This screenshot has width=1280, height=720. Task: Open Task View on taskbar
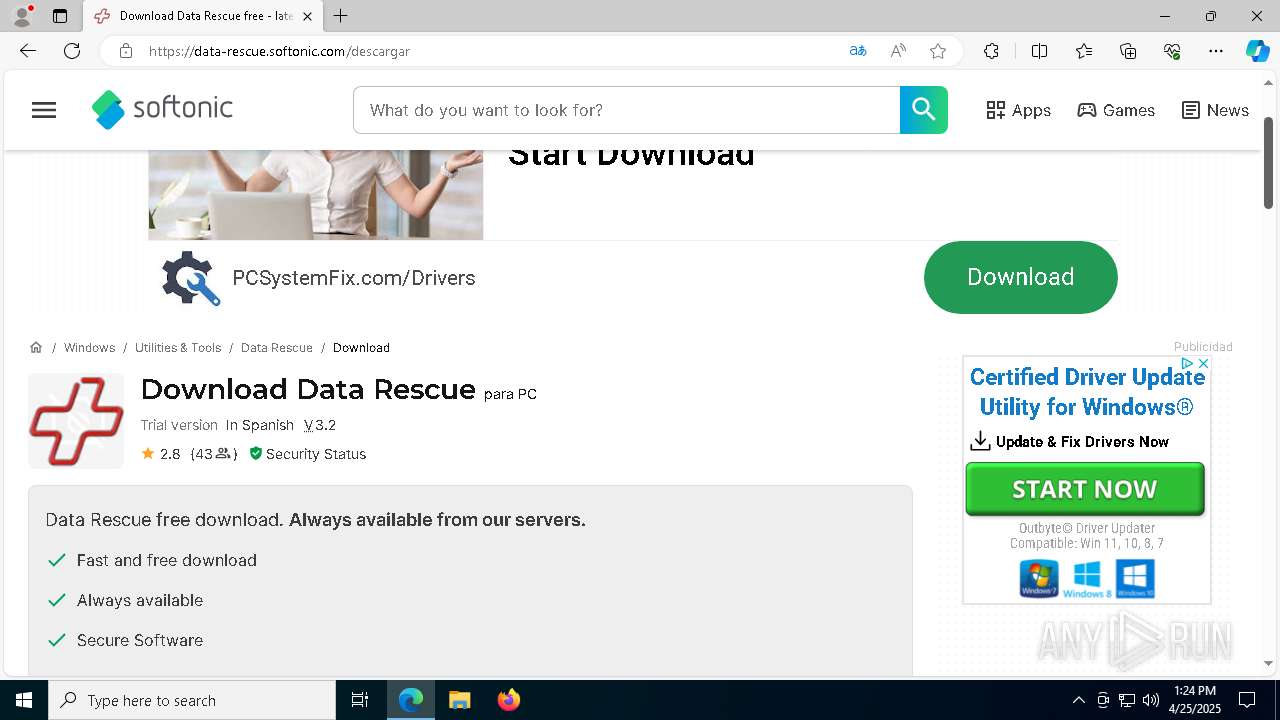tap(360, 700)
